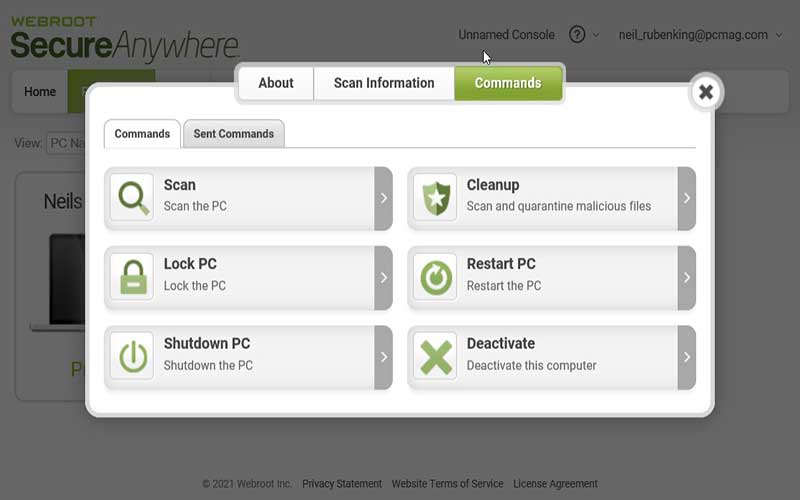Click the padlock Lock PC icon
The width and height of the screenshot is (800, 500).
click(131, 277)
